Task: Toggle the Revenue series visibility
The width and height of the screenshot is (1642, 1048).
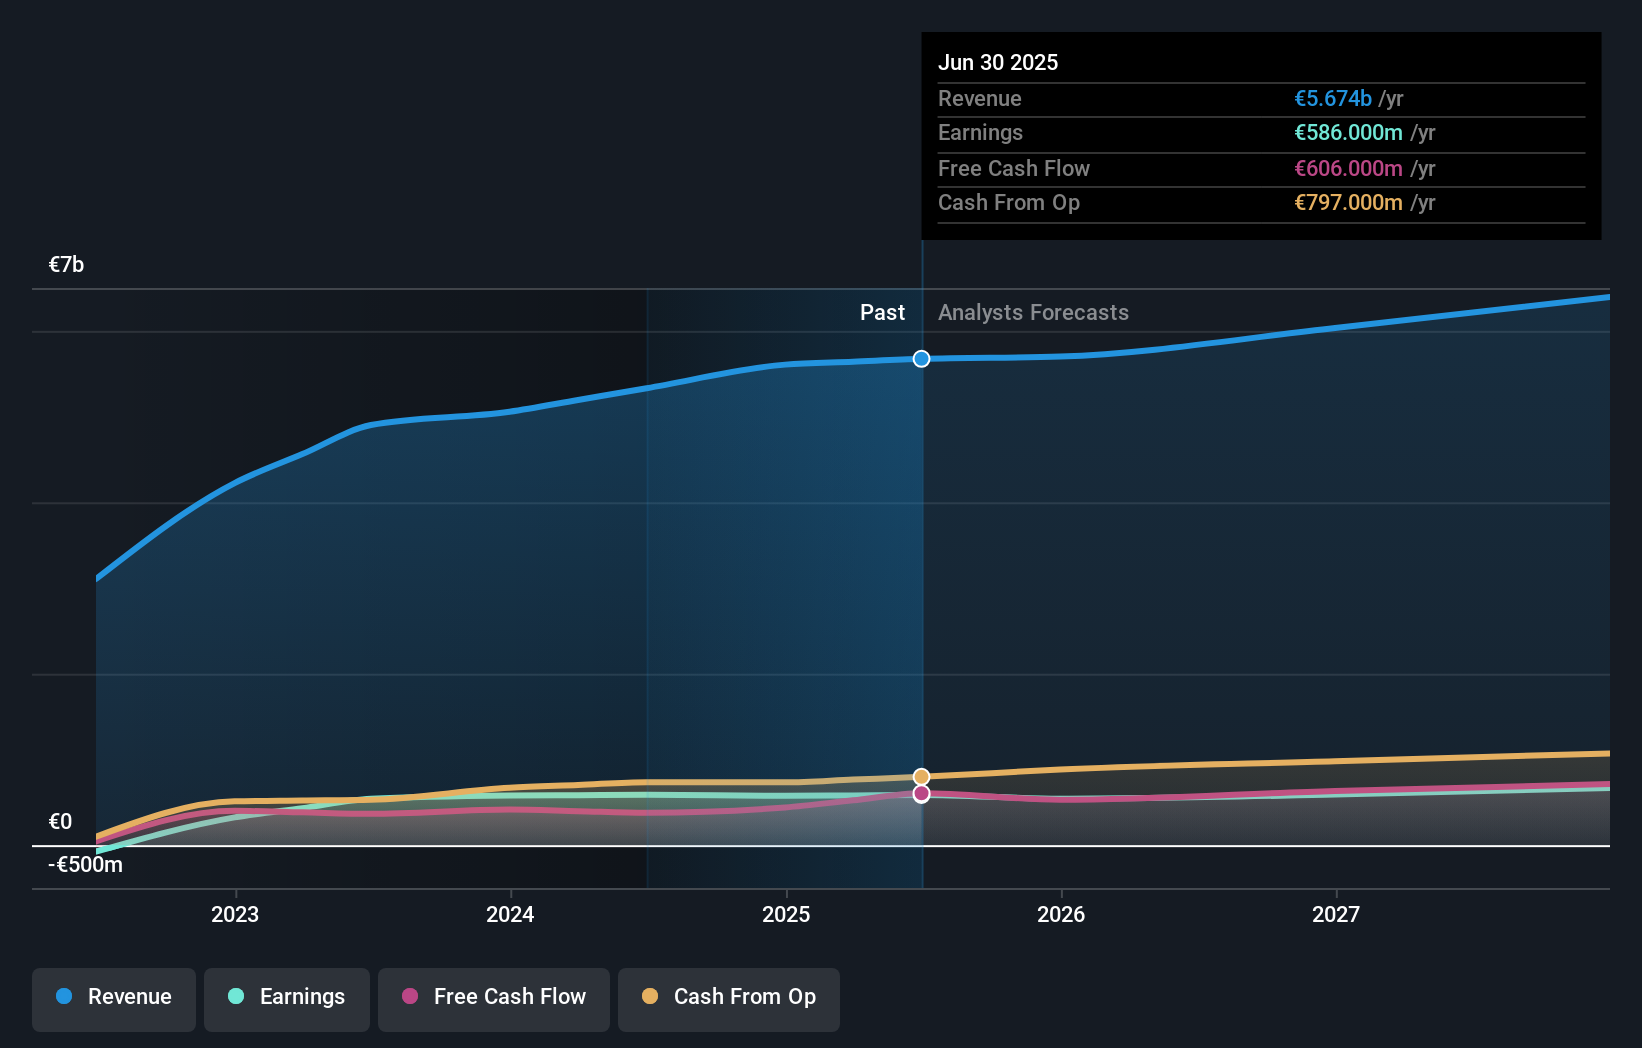Action: [113, 999]
